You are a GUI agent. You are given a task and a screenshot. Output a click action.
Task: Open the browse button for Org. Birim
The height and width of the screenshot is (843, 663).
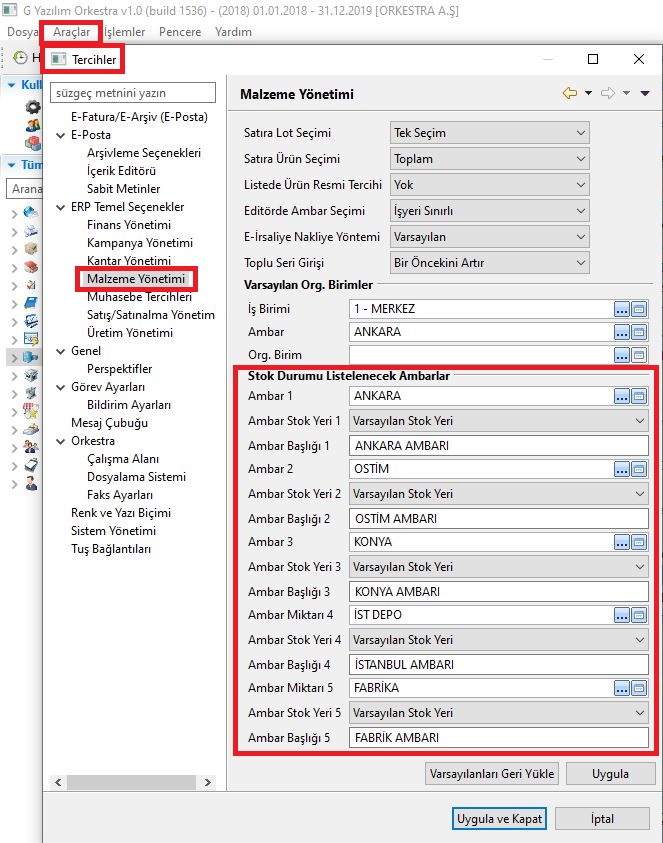coord(622,355)
